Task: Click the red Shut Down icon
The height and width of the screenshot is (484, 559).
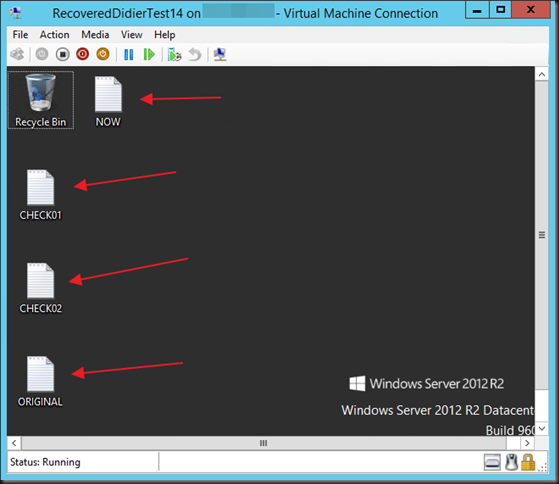Action: coord(82,55)
